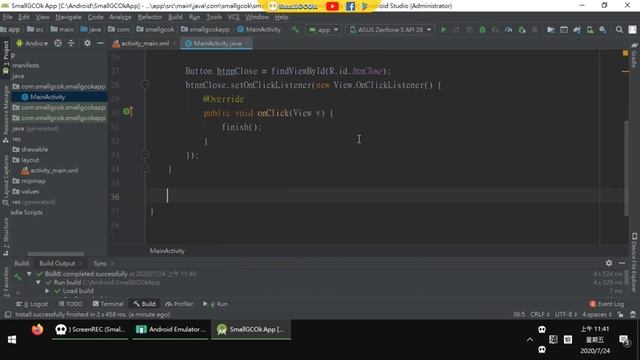This screenshot has width=640, height=360.
Task: Open Project panel gear options
Action: (87, 43)
